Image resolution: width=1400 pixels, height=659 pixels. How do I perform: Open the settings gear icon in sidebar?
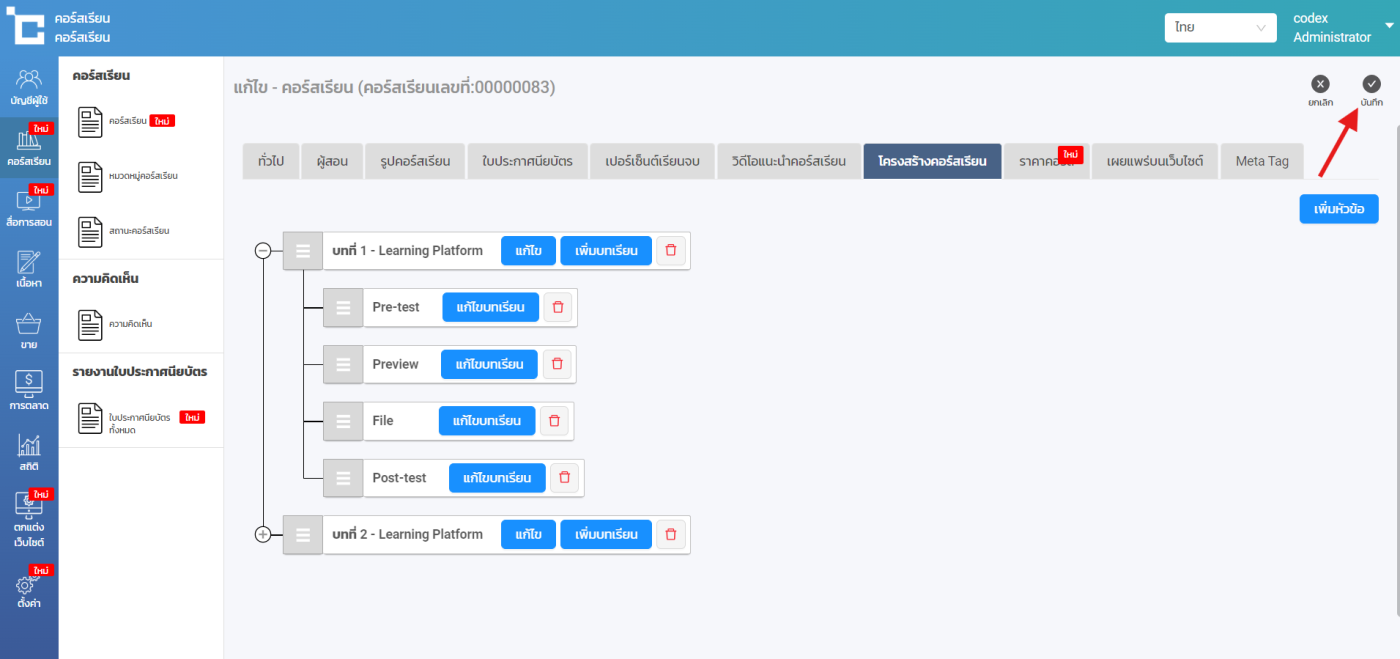[x=29, y=587]
